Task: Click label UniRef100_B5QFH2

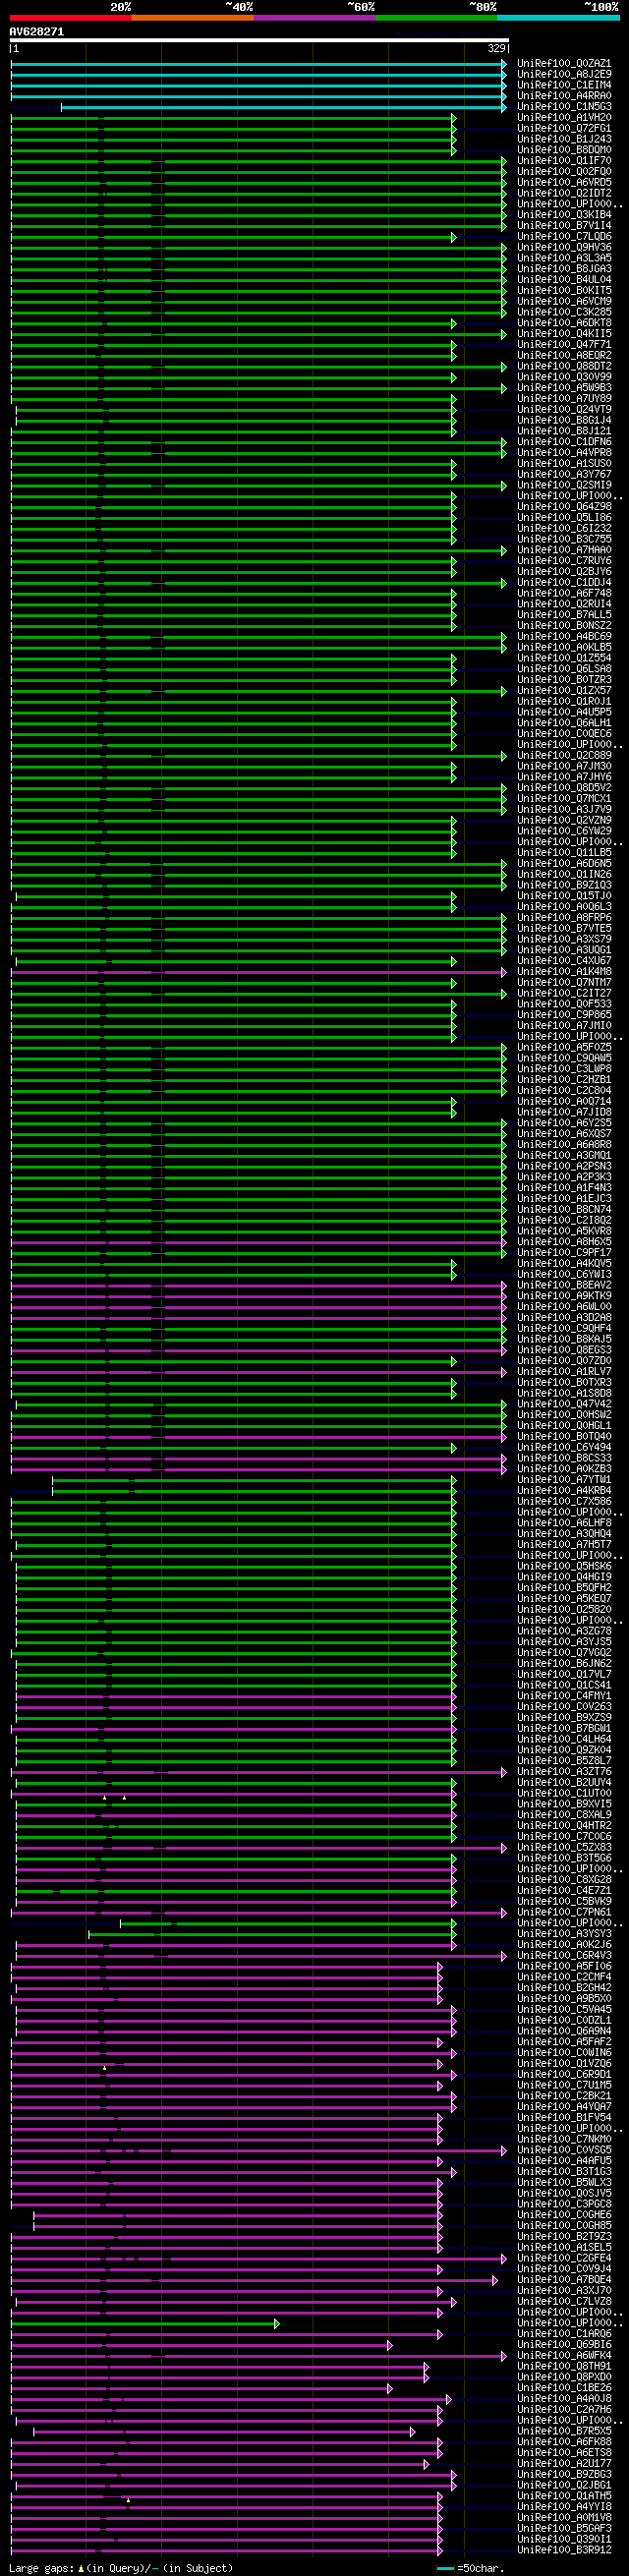Action: pos(564,1589)
